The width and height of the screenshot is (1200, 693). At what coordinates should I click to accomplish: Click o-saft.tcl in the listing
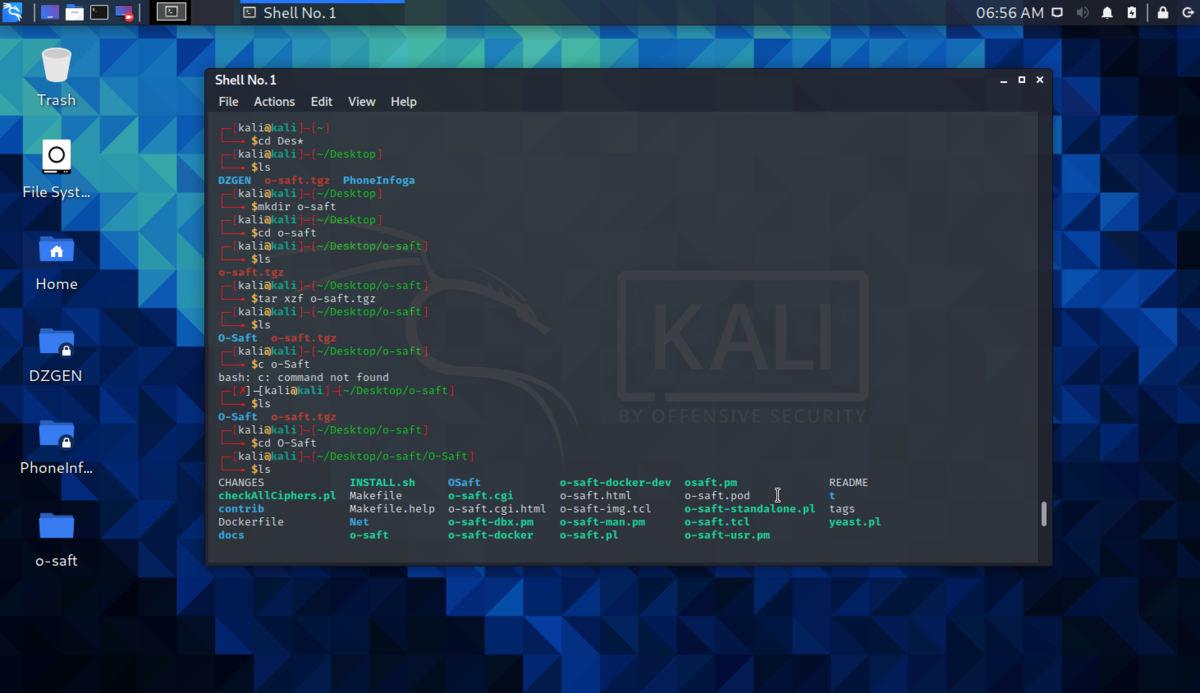pos(717,522)
